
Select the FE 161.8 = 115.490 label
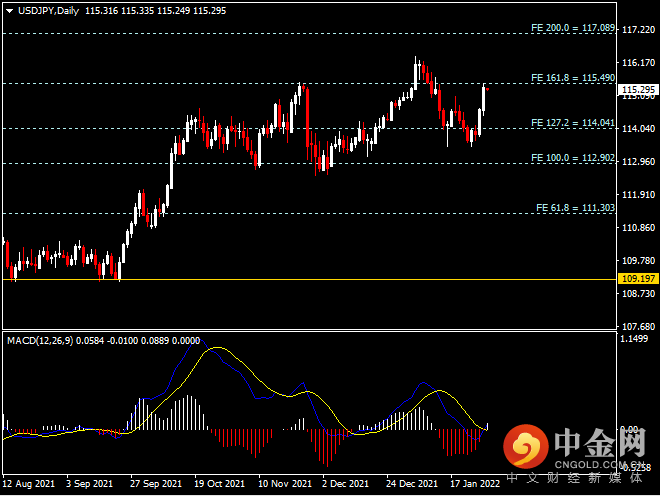pyautogui.click(x=573, y=78)
